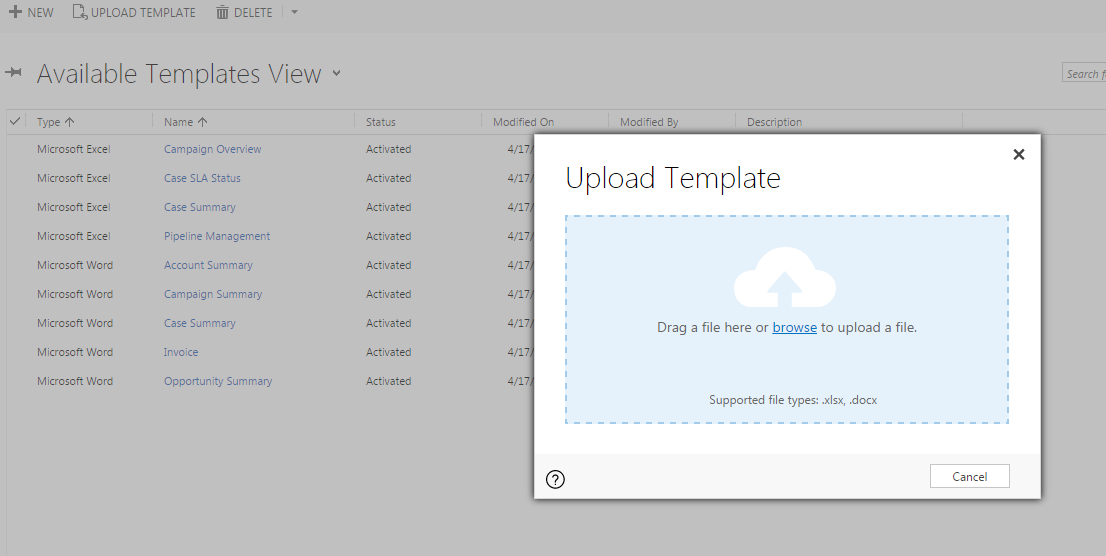Sort by the Description column header
1106x556 pixels.
click(774, 122)
